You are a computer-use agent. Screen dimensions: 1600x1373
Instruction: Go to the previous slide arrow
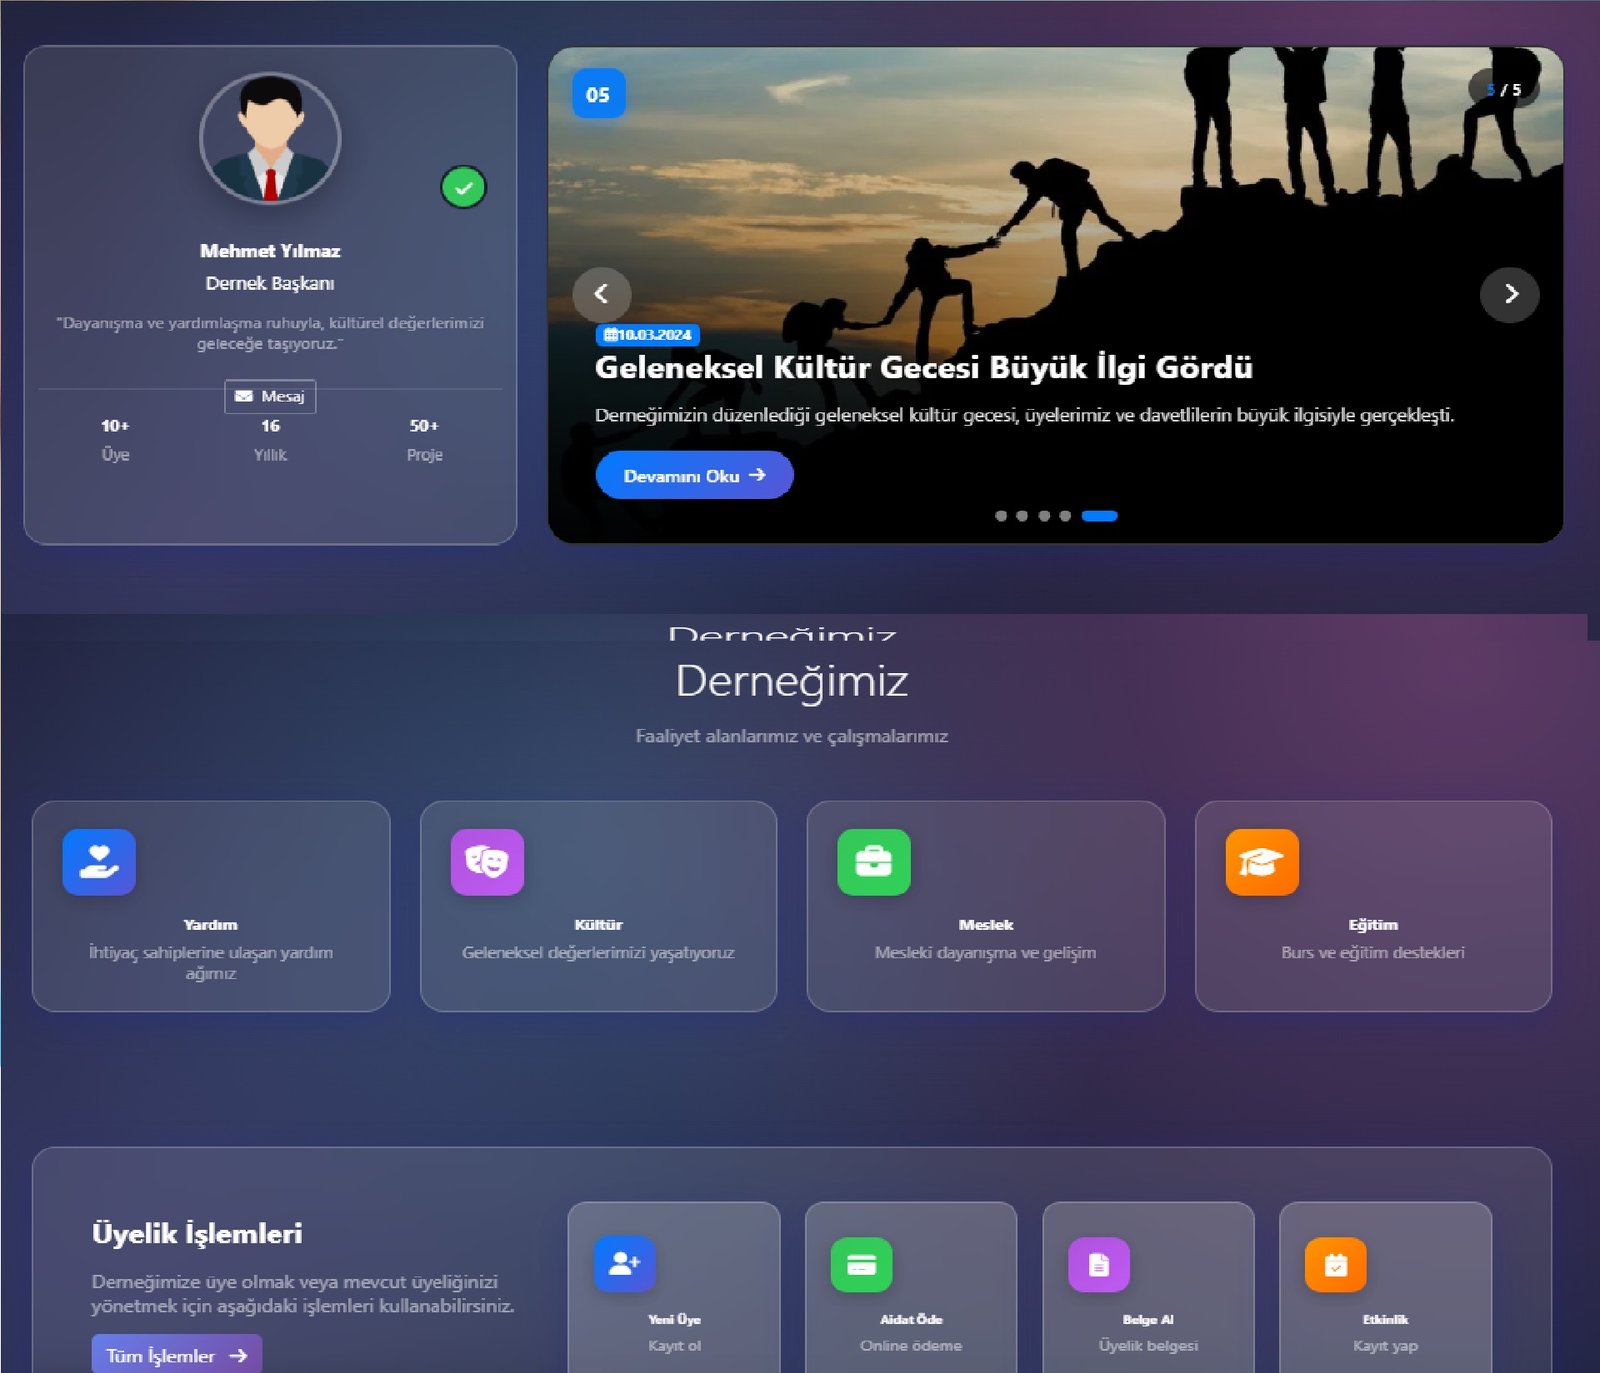point(601,294)
